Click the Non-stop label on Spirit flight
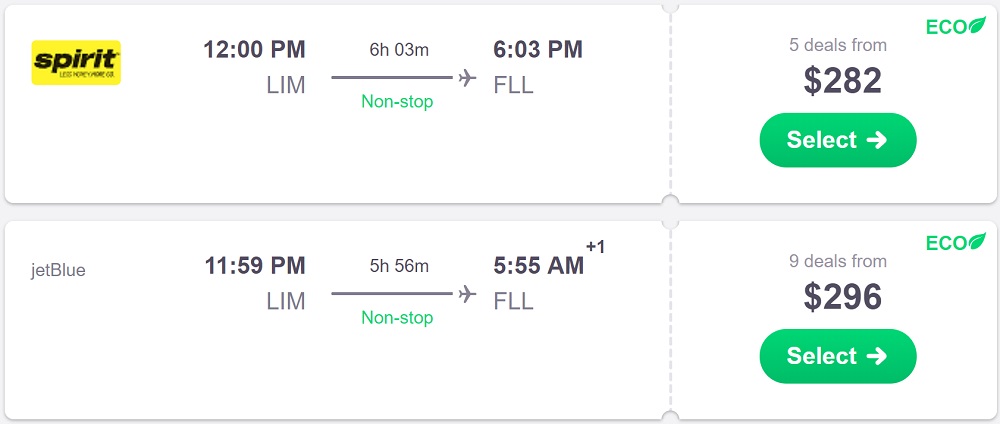Image resolution: width=1000 pixels, height=424 pixels. [x=397, y=101]
